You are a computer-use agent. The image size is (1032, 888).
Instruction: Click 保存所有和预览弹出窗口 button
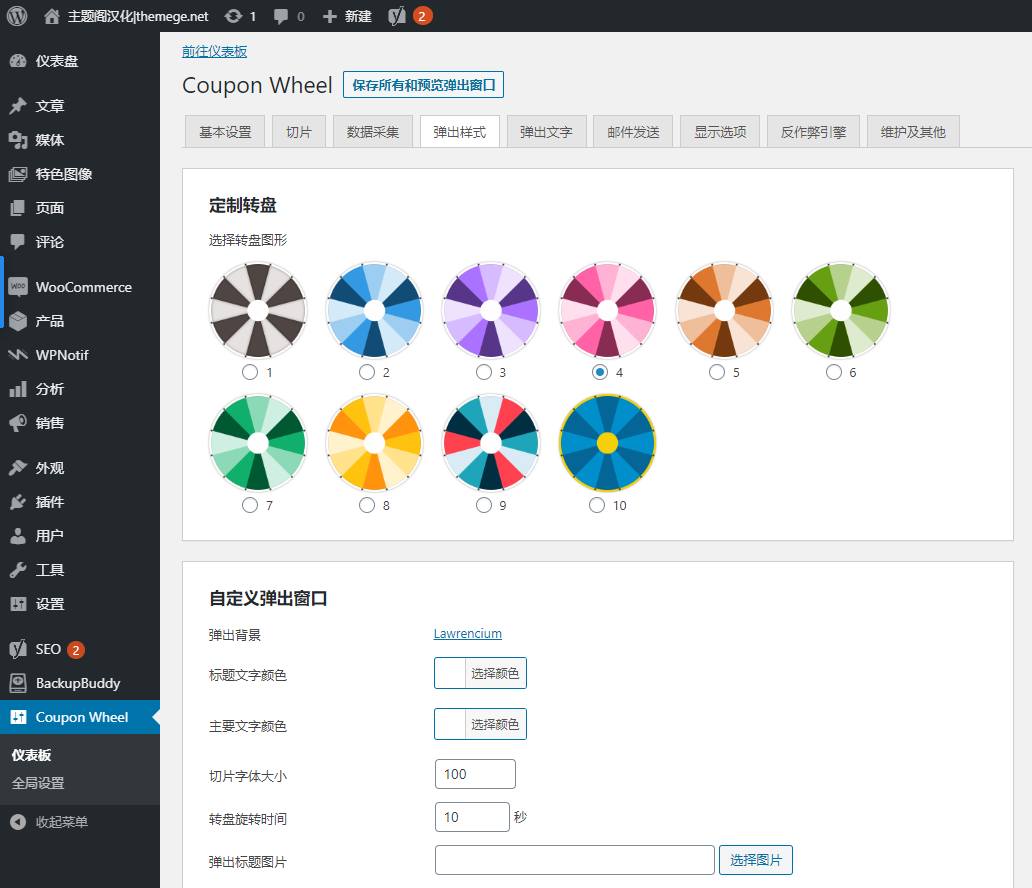423,85
